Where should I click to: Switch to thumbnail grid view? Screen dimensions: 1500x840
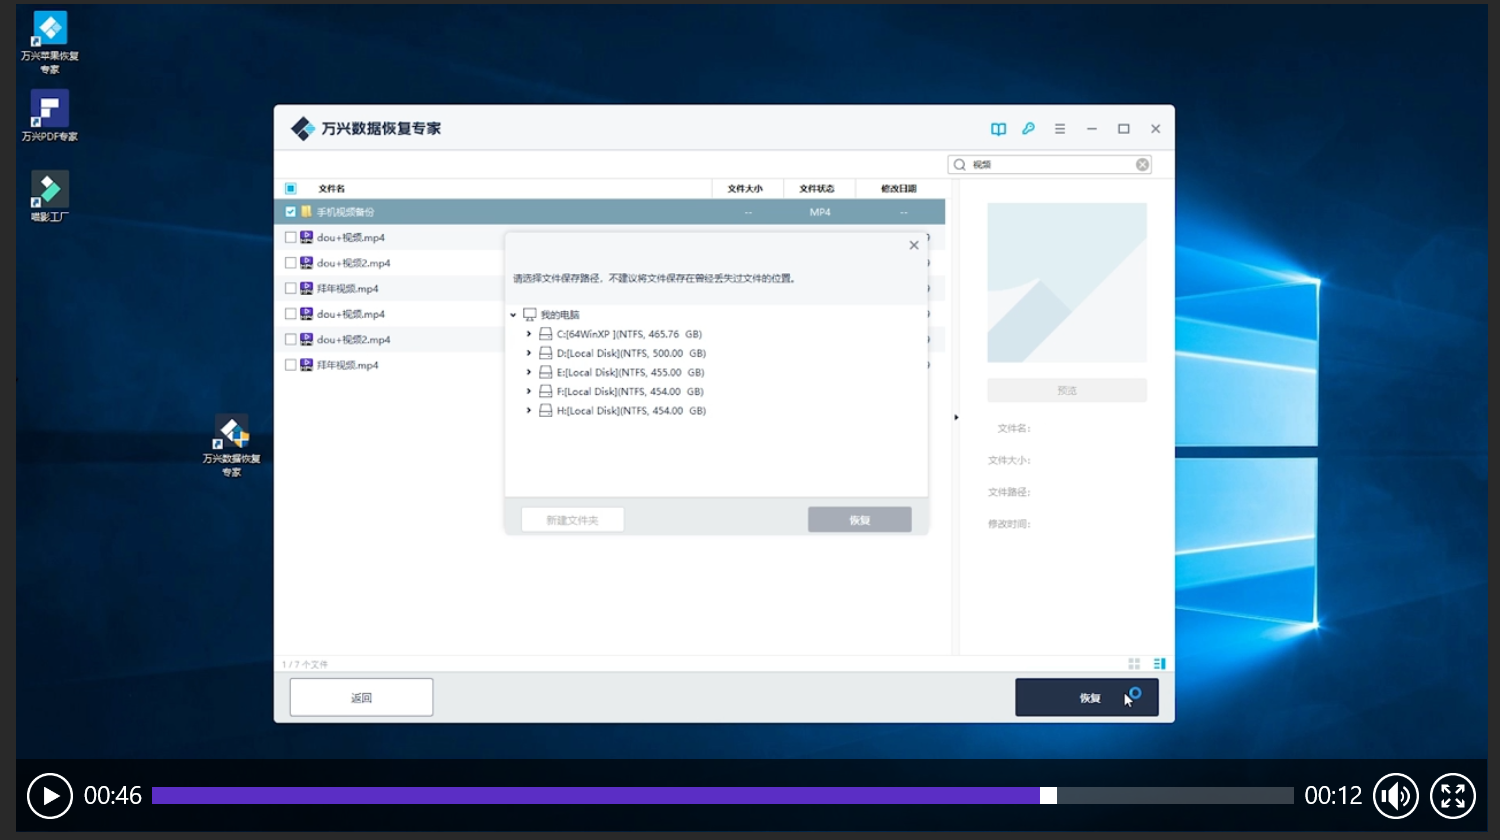(x=1134, y=664)
